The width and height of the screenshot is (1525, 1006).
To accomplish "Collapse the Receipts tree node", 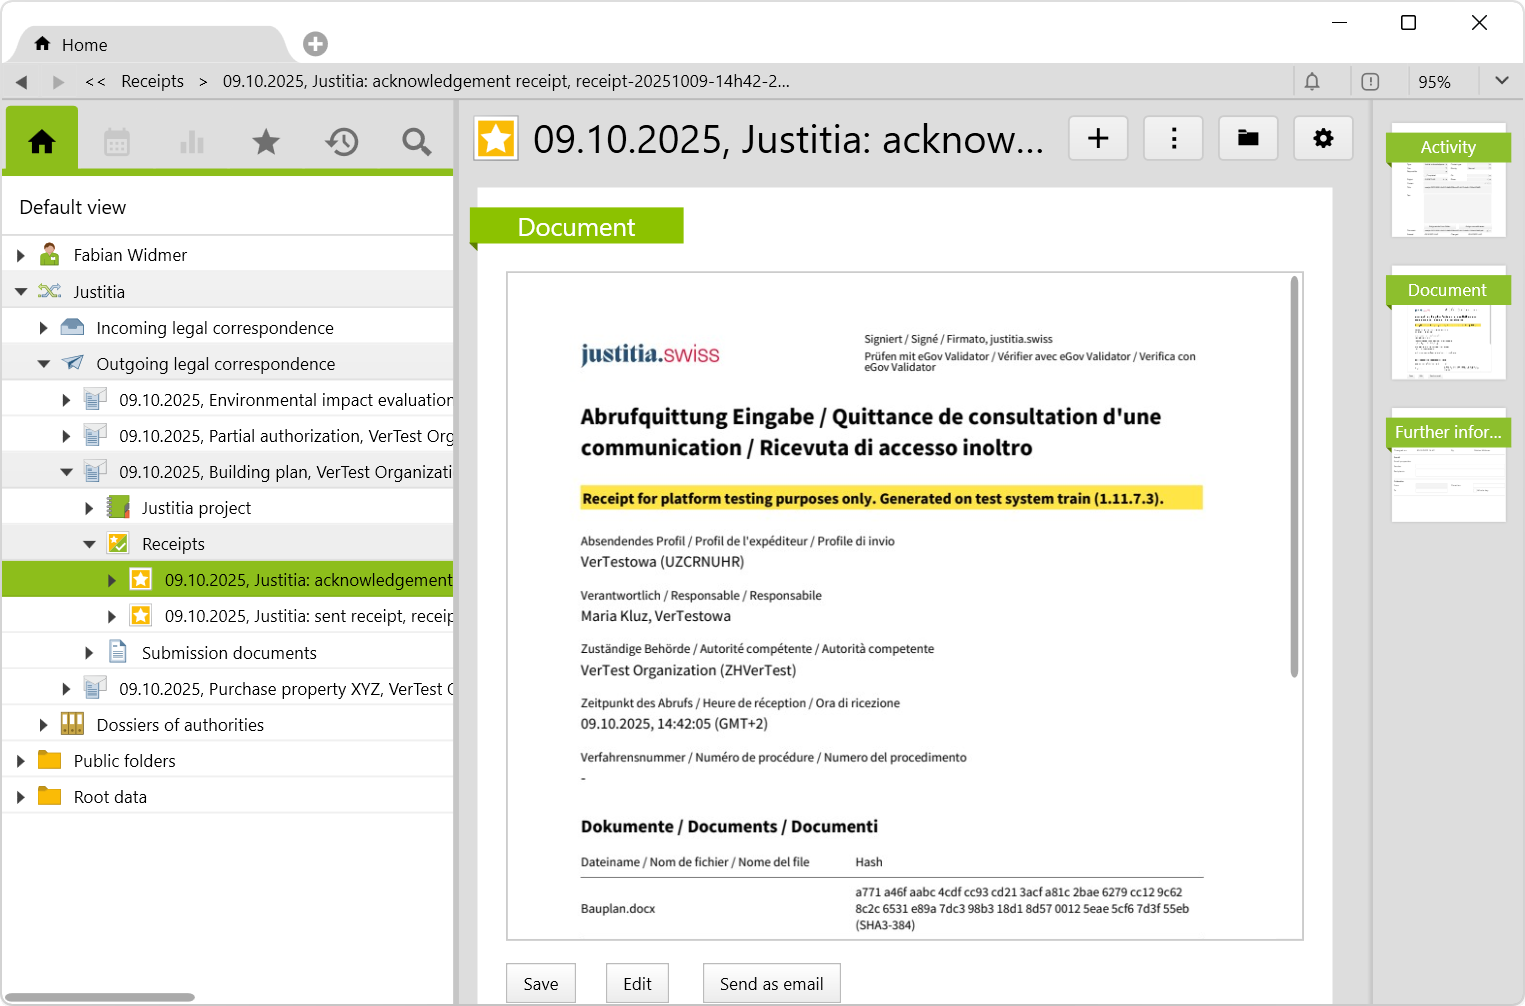I will pos(89,544).
